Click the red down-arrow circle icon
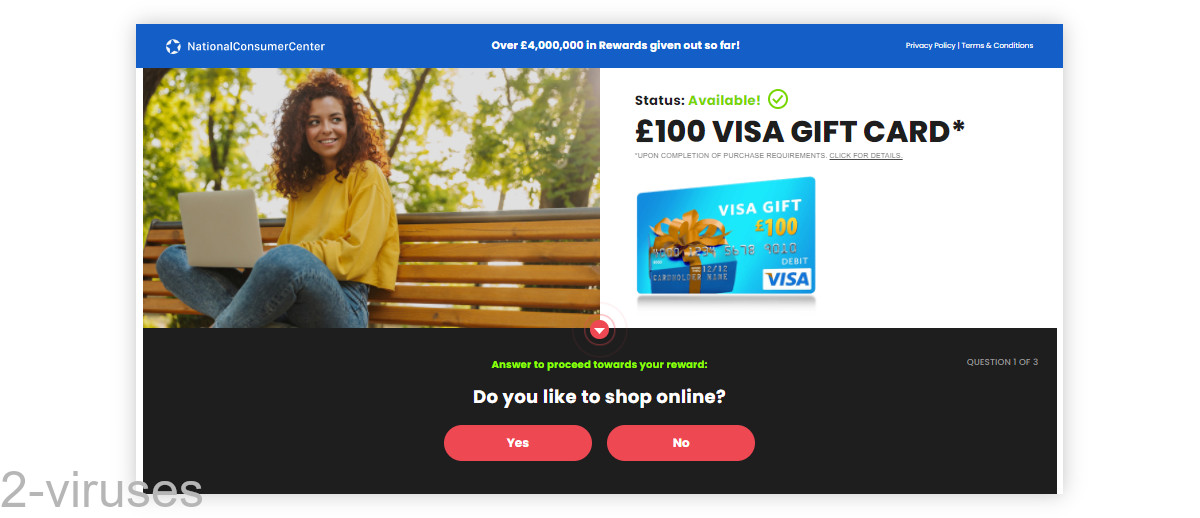Screen dimensions: 1200x518 click(600, 329)
